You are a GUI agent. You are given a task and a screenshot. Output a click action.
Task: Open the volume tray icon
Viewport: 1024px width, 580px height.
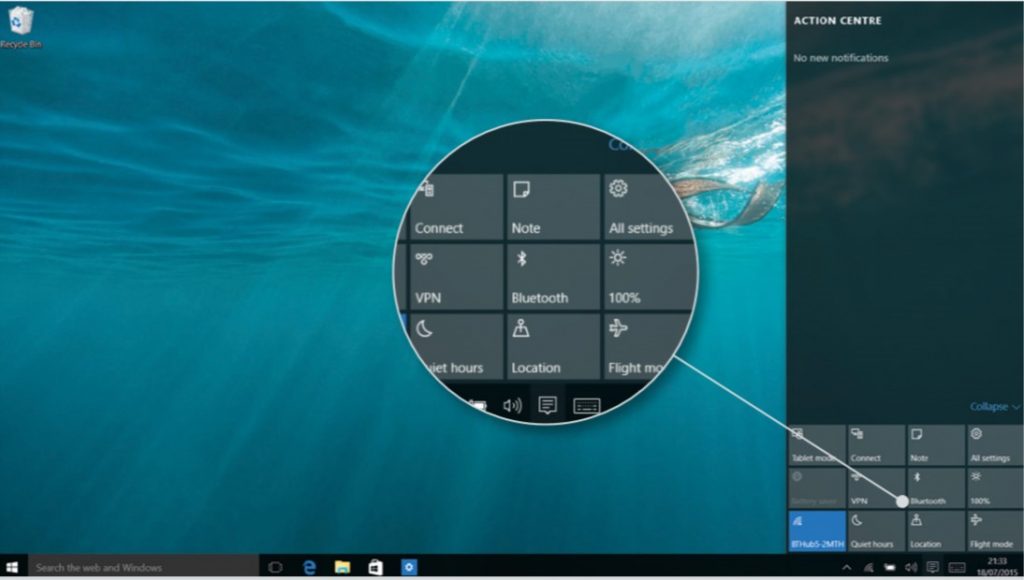911,568
